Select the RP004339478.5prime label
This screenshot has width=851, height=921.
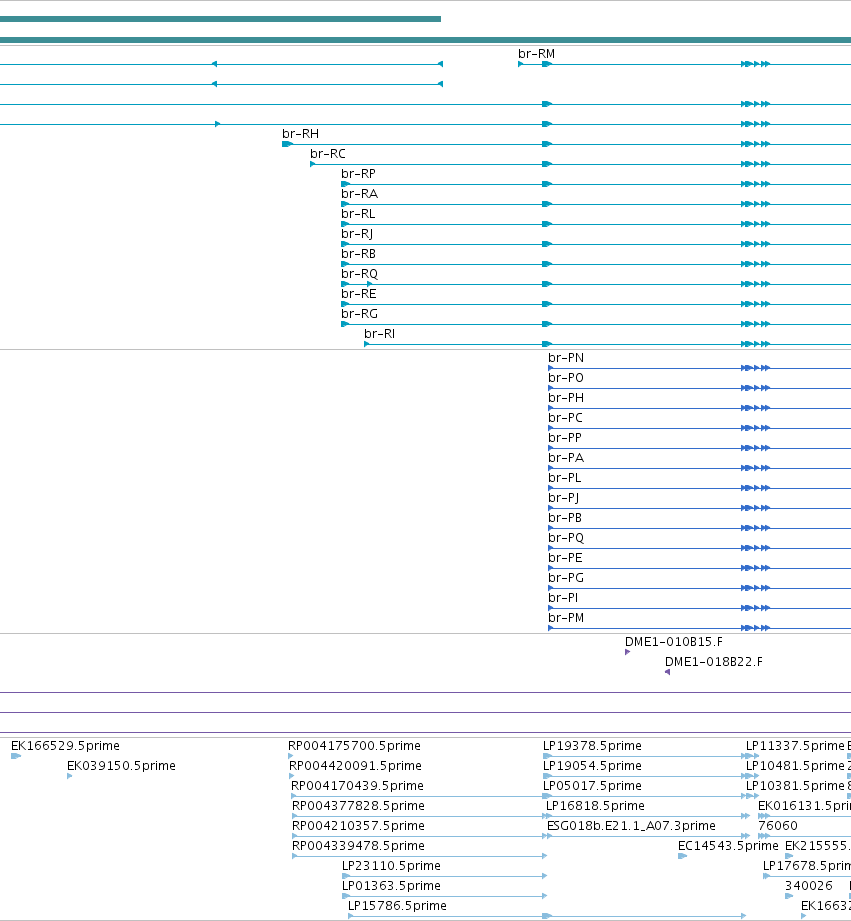point(358,845)
